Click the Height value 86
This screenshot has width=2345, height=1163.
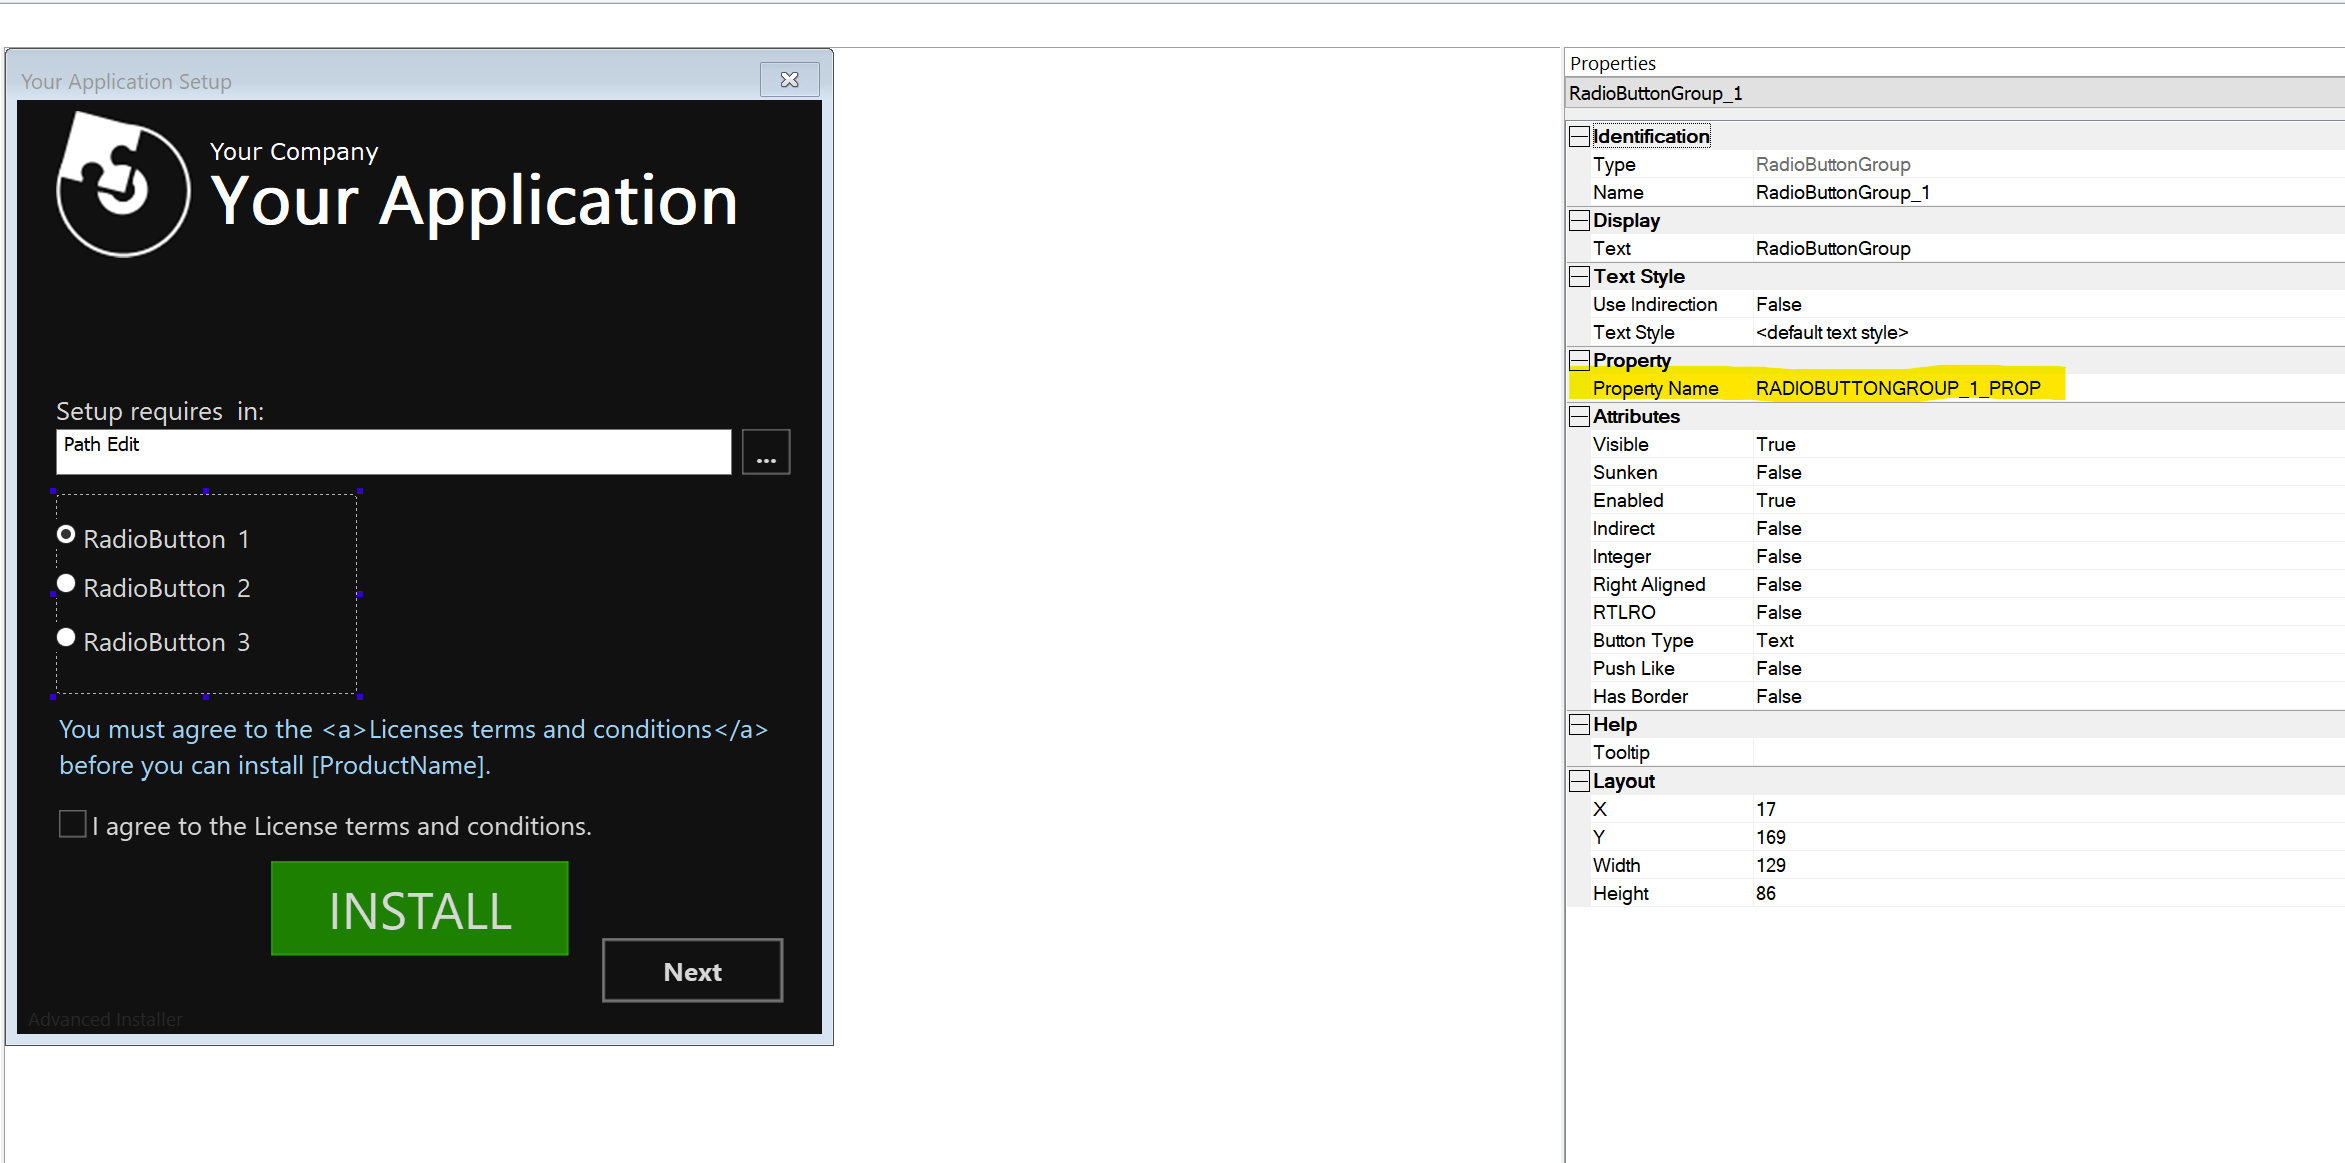click(1766, 893)
